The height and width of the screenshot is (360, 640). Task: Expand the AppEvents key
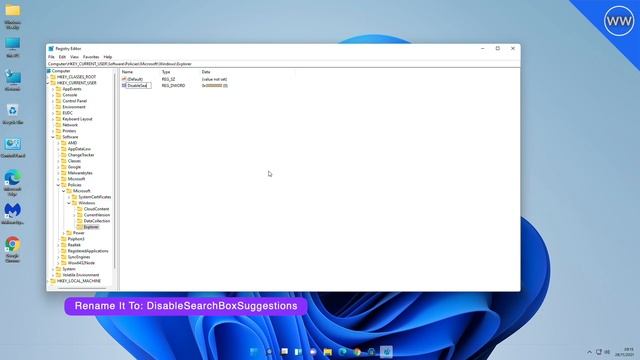(53, 89)
